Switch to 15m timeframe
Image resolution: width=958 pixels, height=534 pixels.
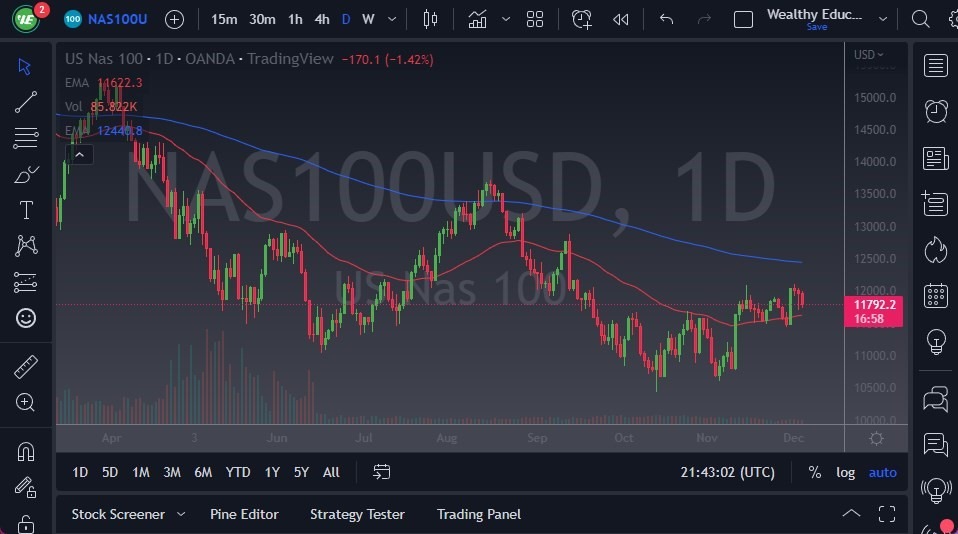point(224,20)
